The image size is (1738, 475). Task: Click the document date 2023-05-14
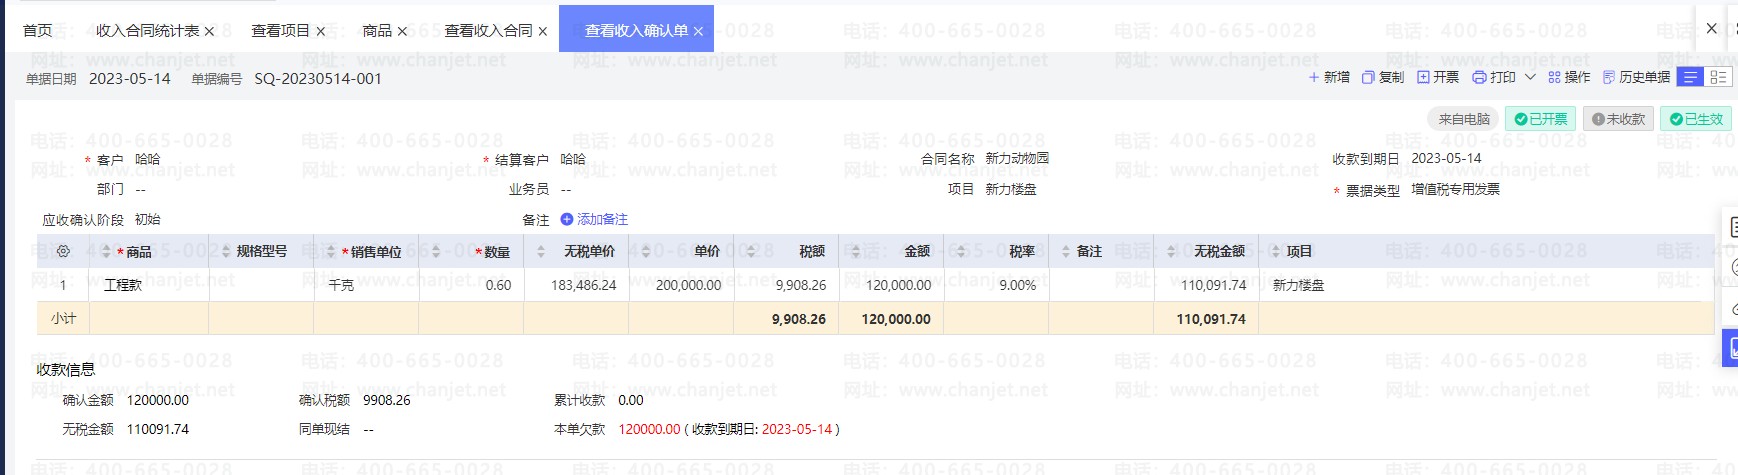[x=130, y=79]
